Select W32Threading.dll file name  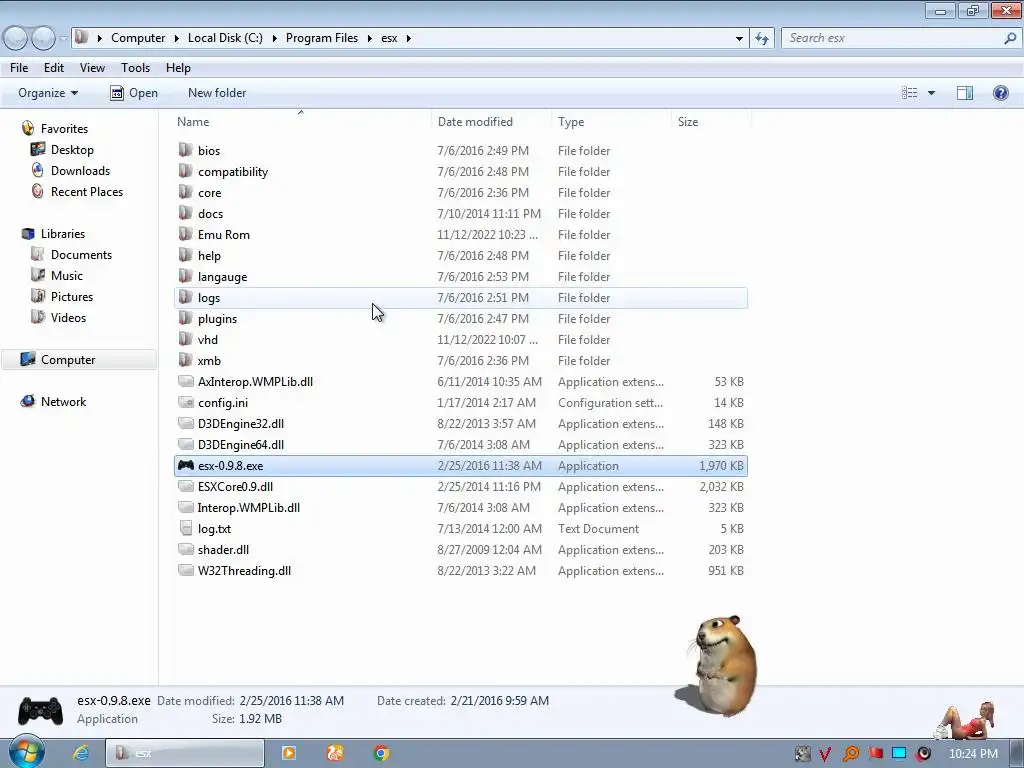point(244,571)
